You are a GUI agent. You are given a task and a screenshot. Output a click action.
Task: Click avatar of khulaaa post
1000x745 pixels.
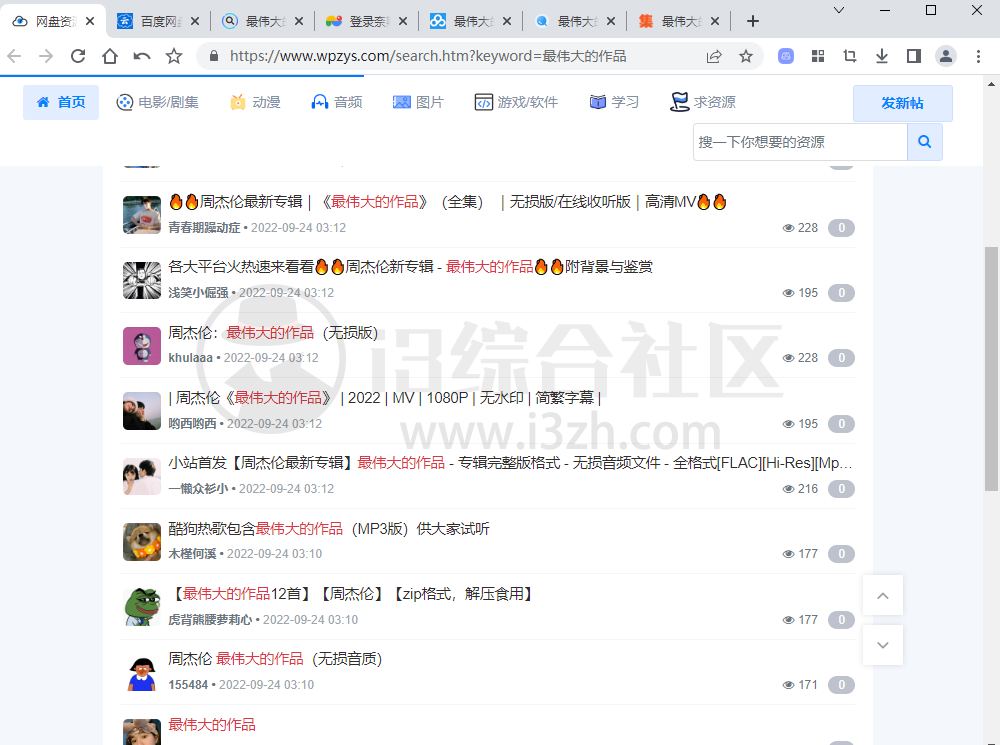(x=142, y=346)
